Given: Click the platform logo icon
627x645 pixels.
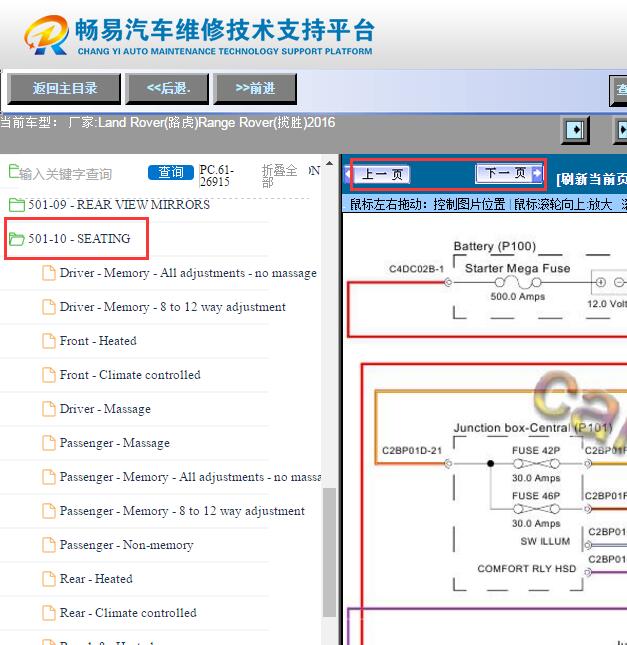Looking at the screenshot, I should 47,35.
